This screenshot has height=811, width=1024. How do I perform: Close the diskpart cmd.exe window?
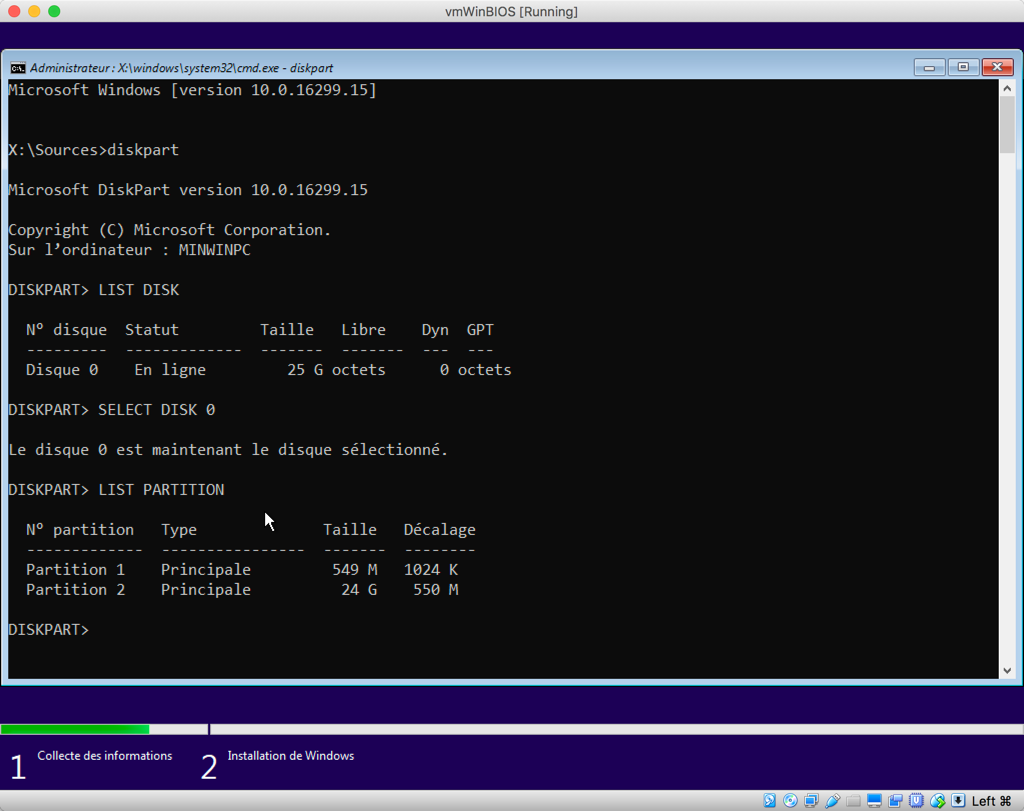(997, 67)
